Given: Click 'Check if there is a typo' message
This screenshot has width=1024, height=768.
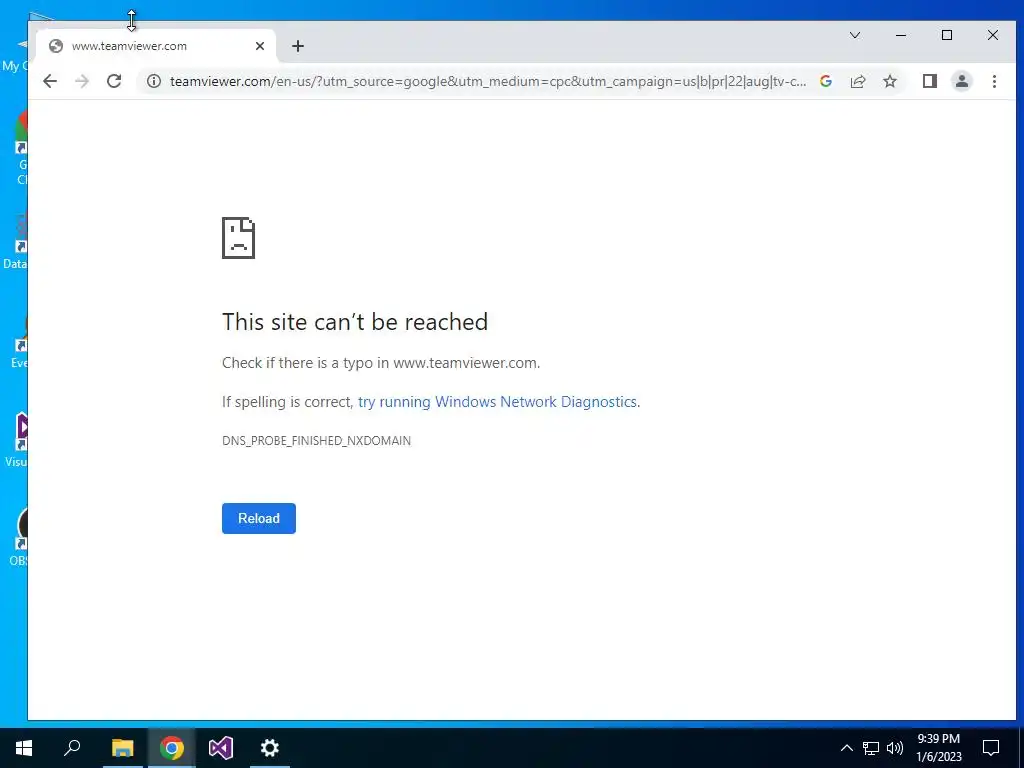Looking at the screenshot, I should (x=381, y=363).
